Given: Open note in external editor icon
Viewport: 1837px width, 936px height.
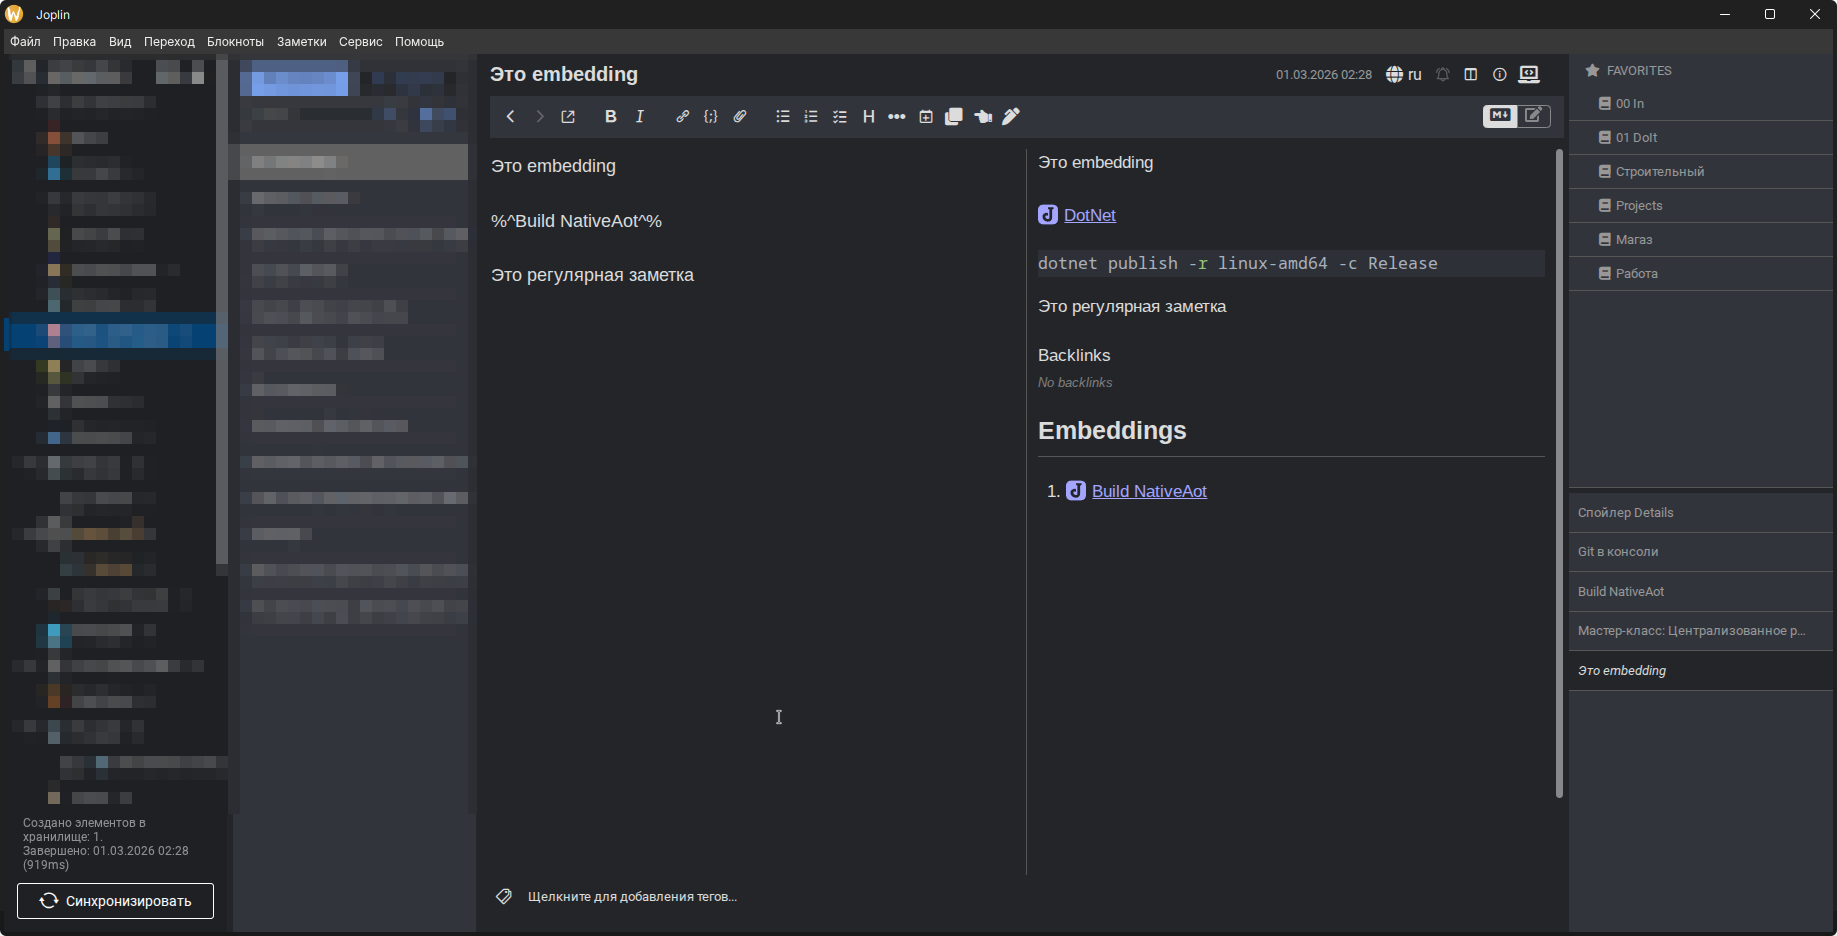Looking at the screenshot, I should (568, 117).
